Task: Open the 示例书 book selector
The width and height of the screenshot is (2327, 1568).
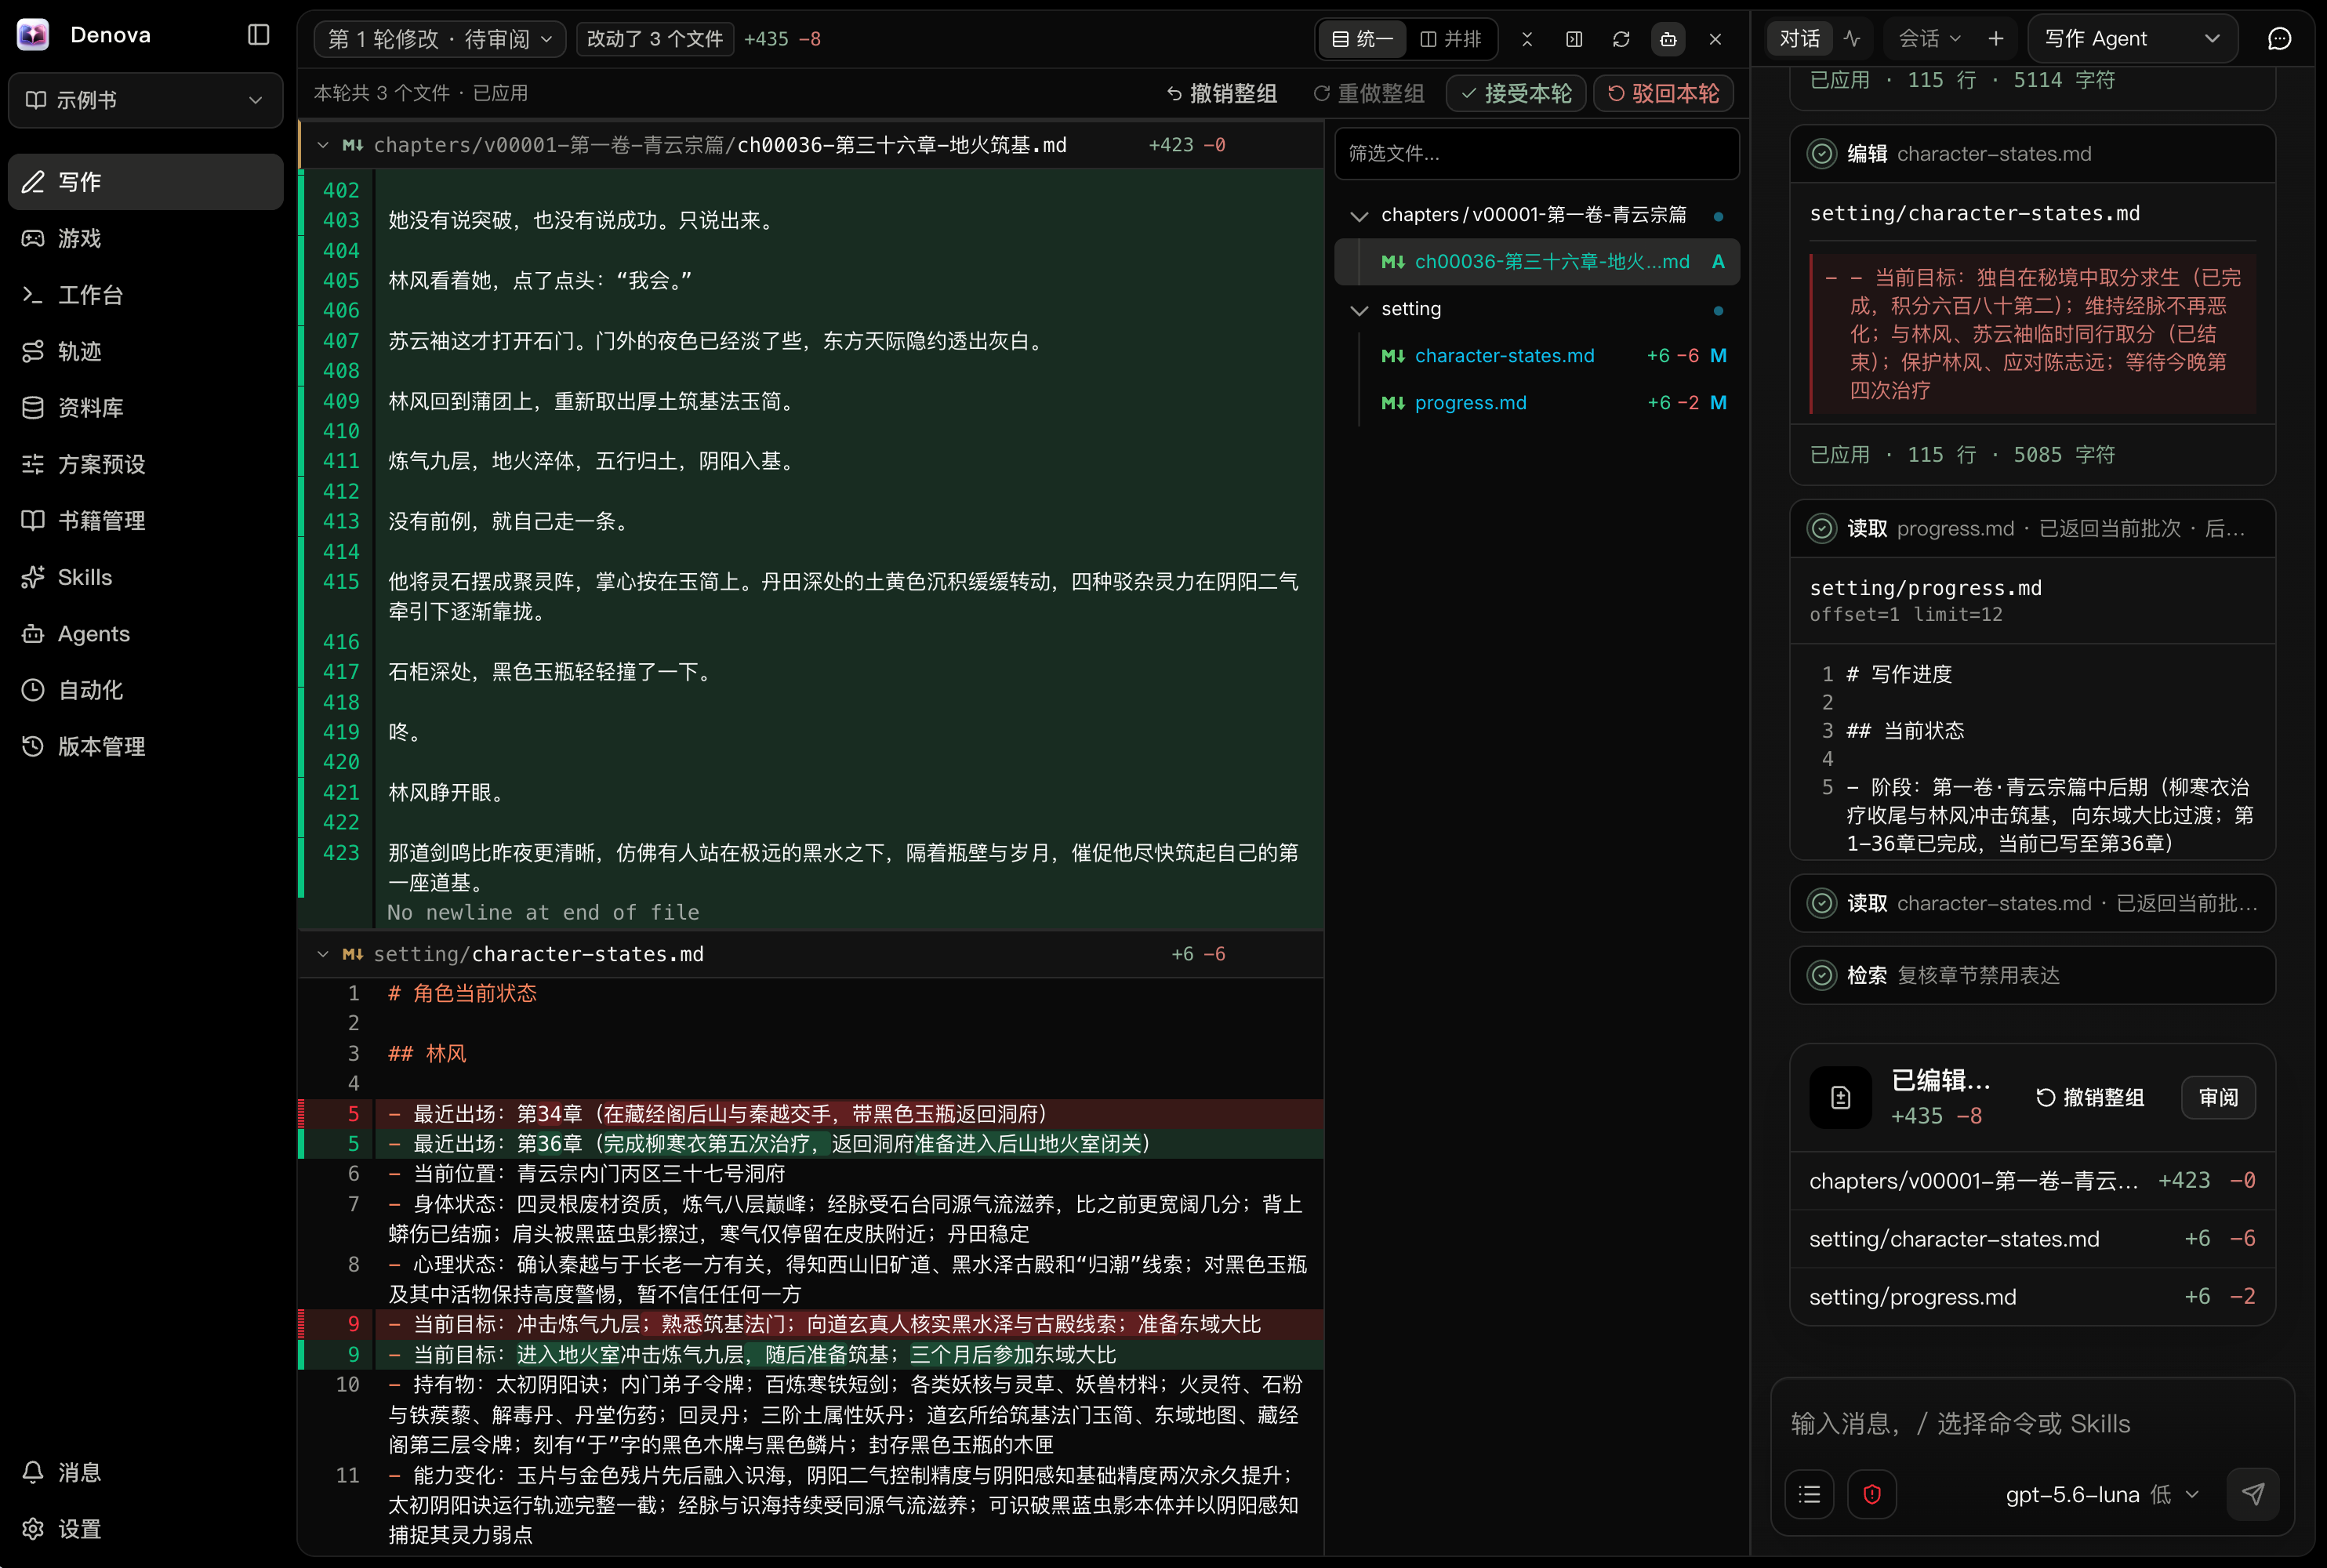Action: pos(145,100)
